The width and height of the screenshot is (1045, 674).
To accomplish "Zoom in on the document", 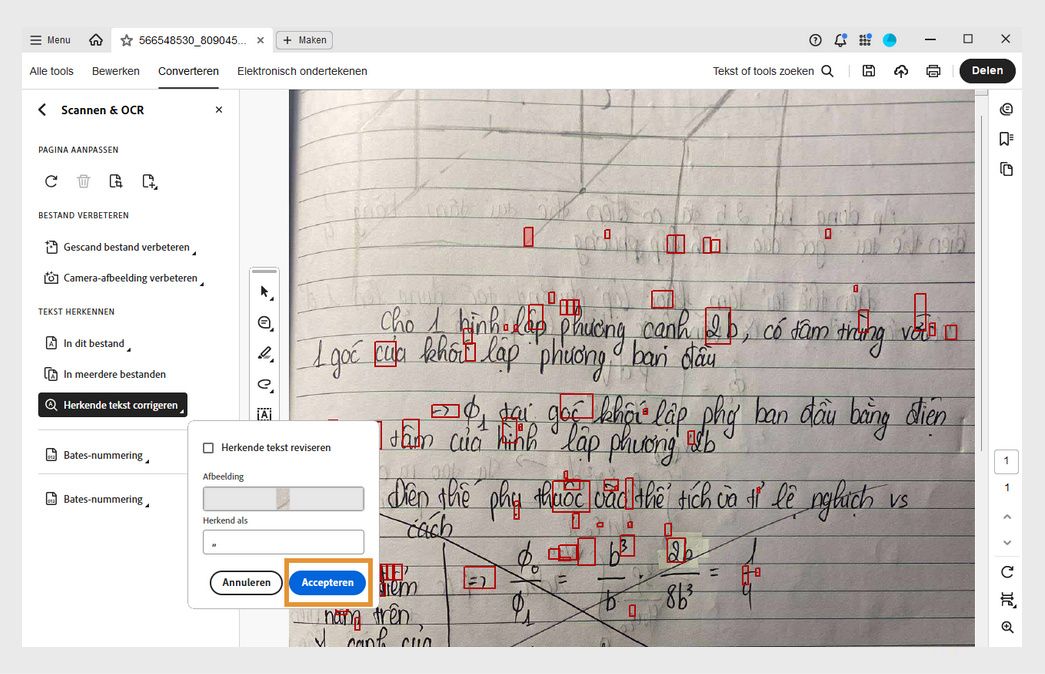I will click(x=1007, y=627).
